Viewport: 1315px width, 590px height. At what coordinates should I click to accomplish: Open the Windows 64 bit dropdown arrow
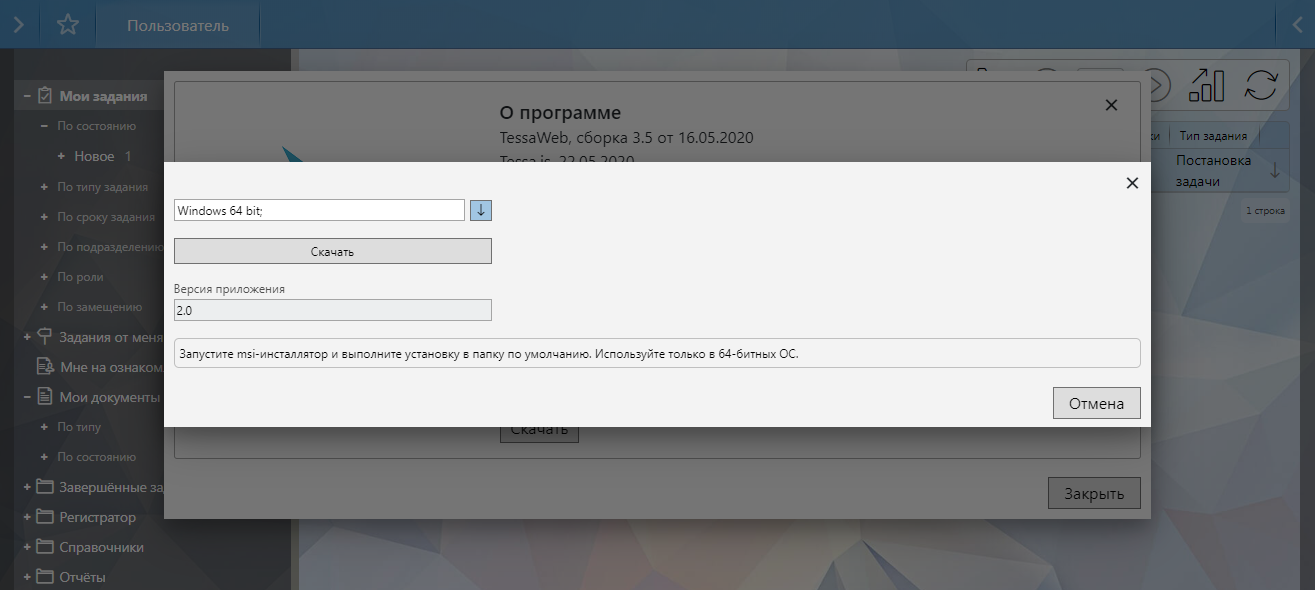click(481, 210)
